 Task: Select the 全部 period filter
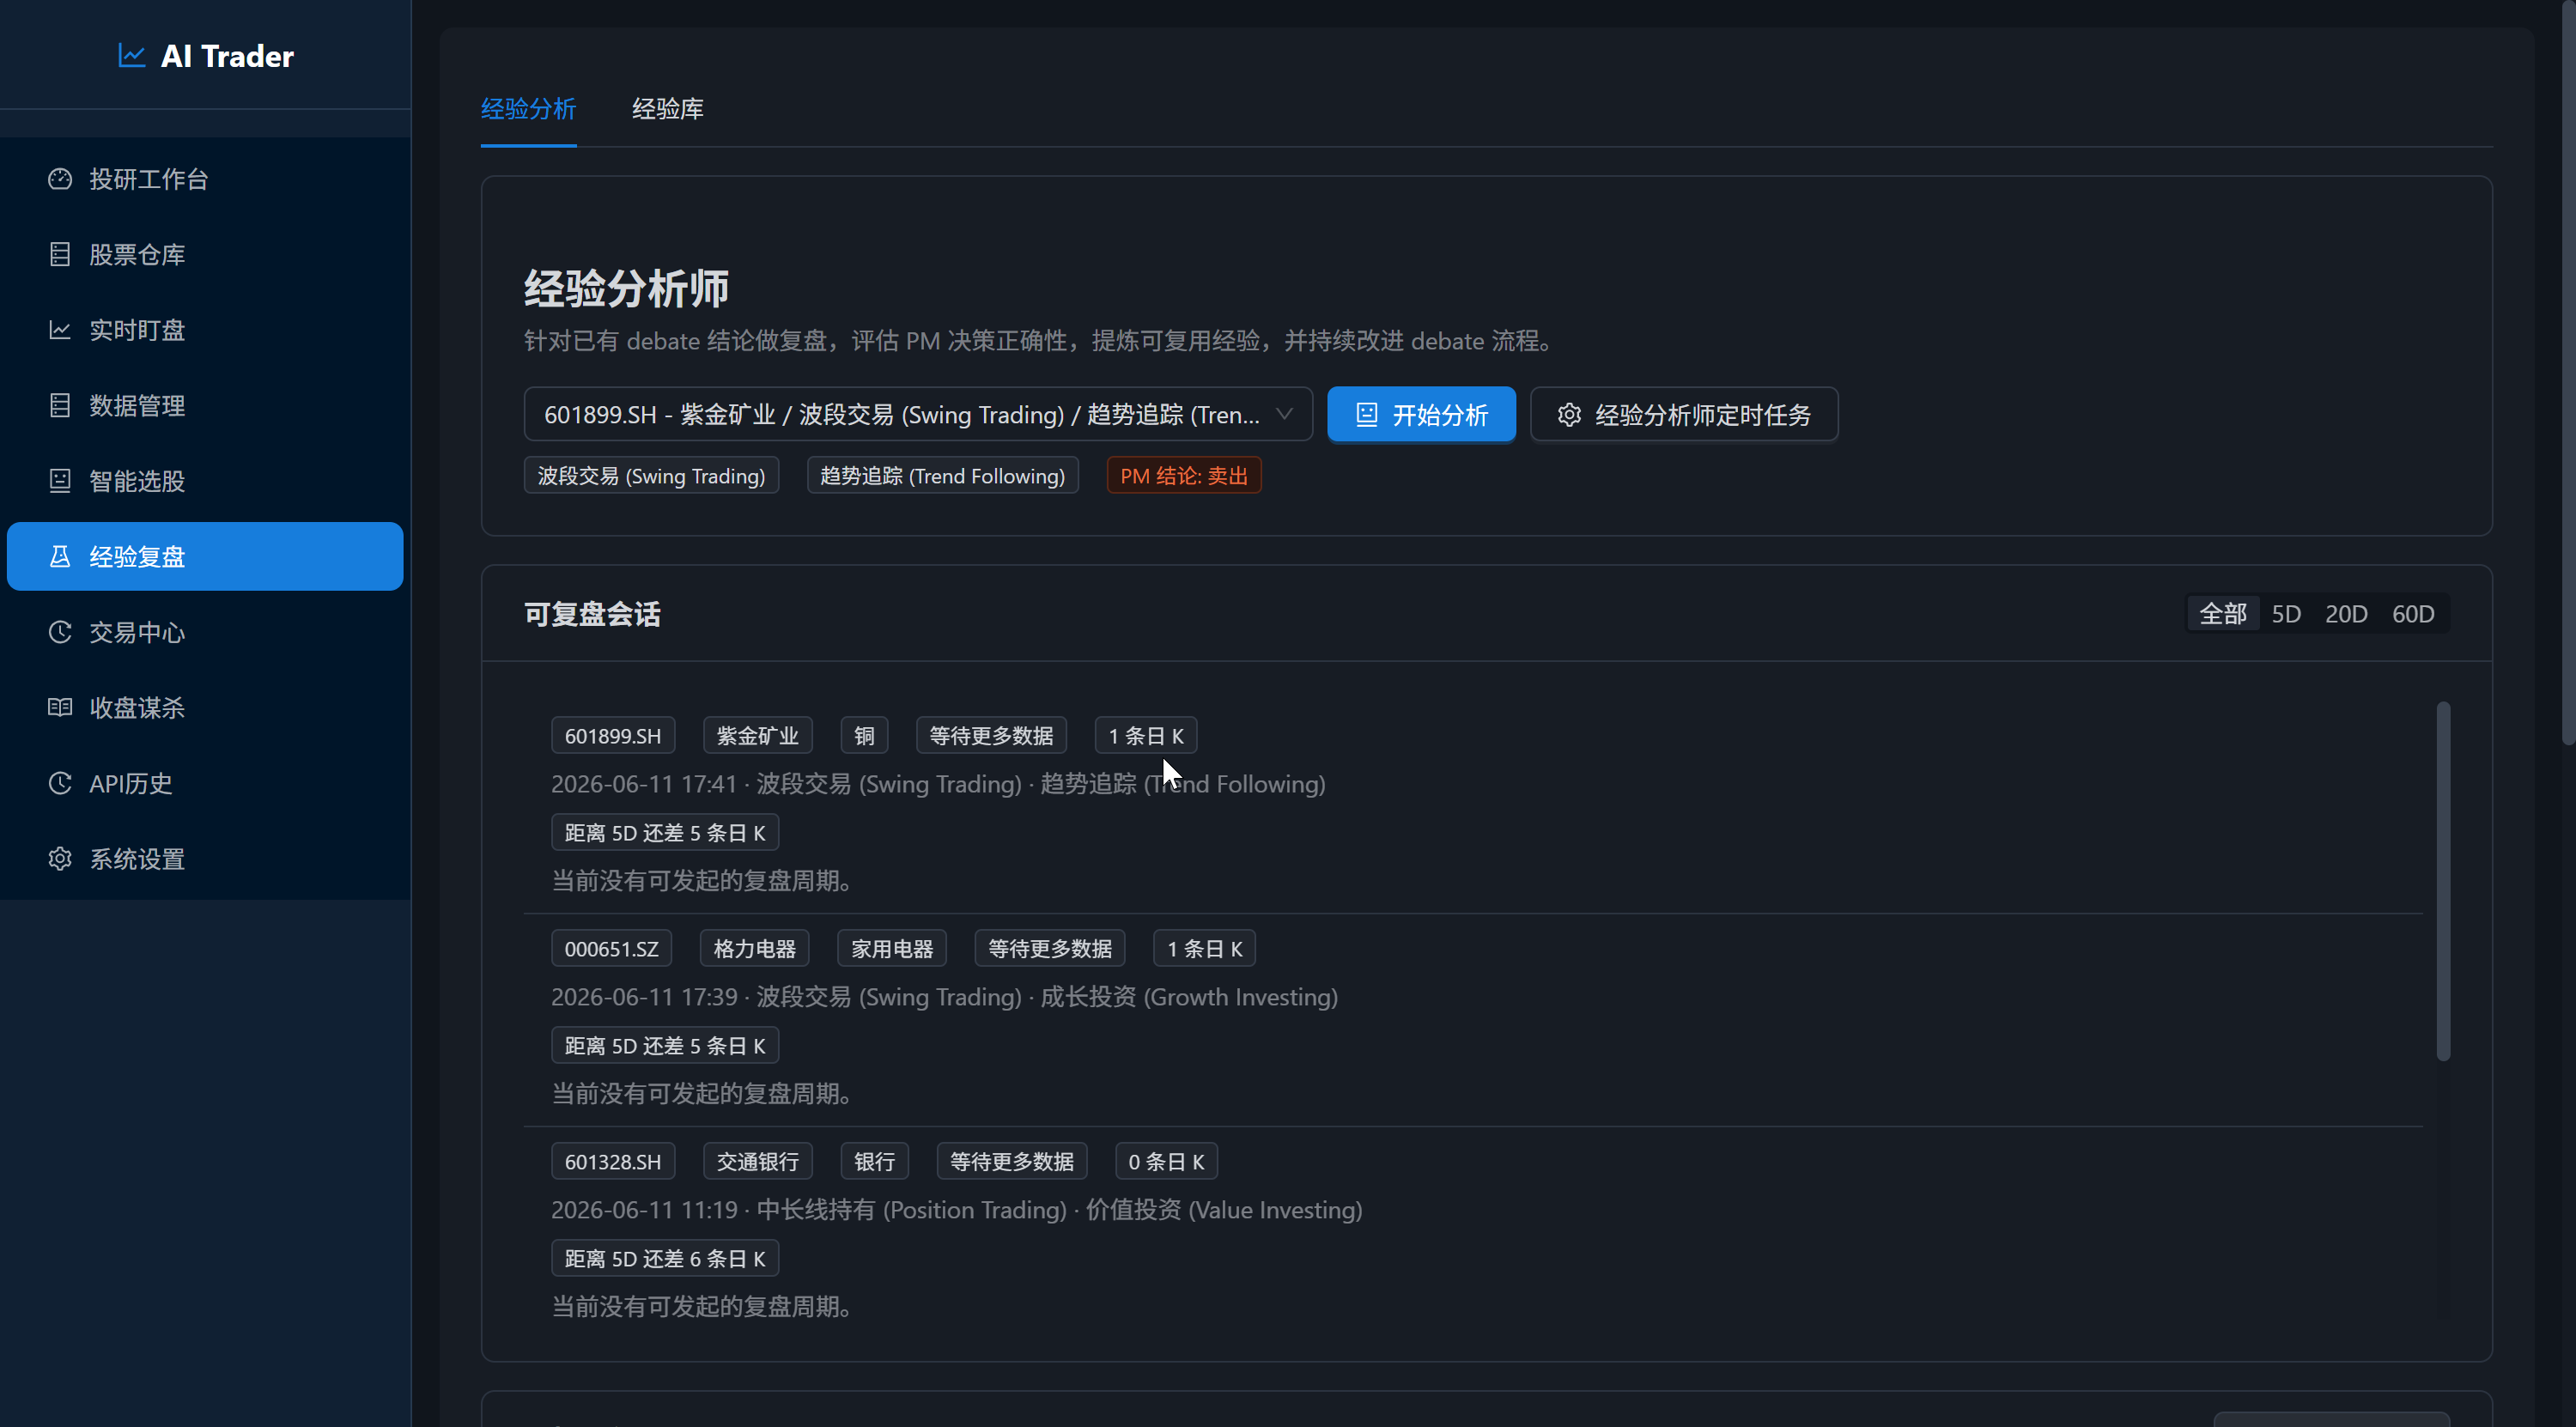pos(2222,613)
